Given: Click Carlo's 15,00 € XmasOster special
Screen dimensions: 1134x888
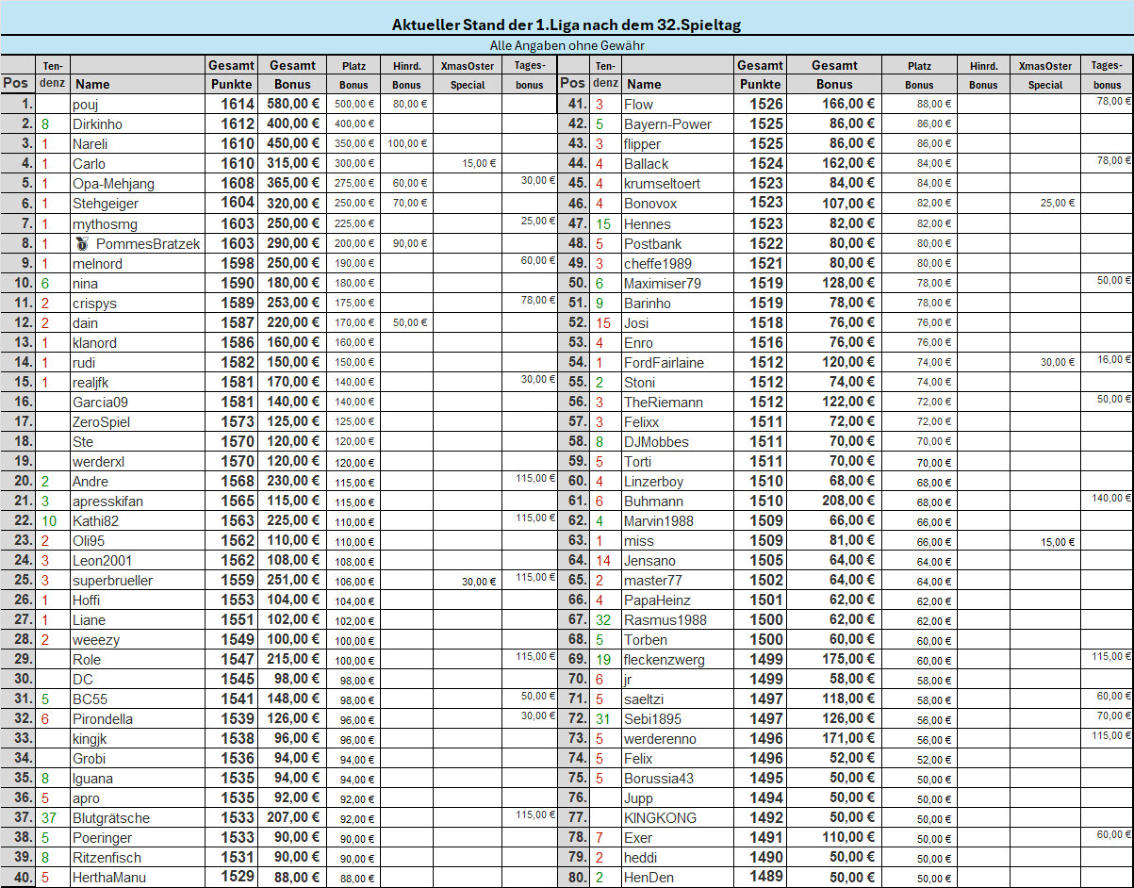Looking at the screenshot, I should point(479,163).
